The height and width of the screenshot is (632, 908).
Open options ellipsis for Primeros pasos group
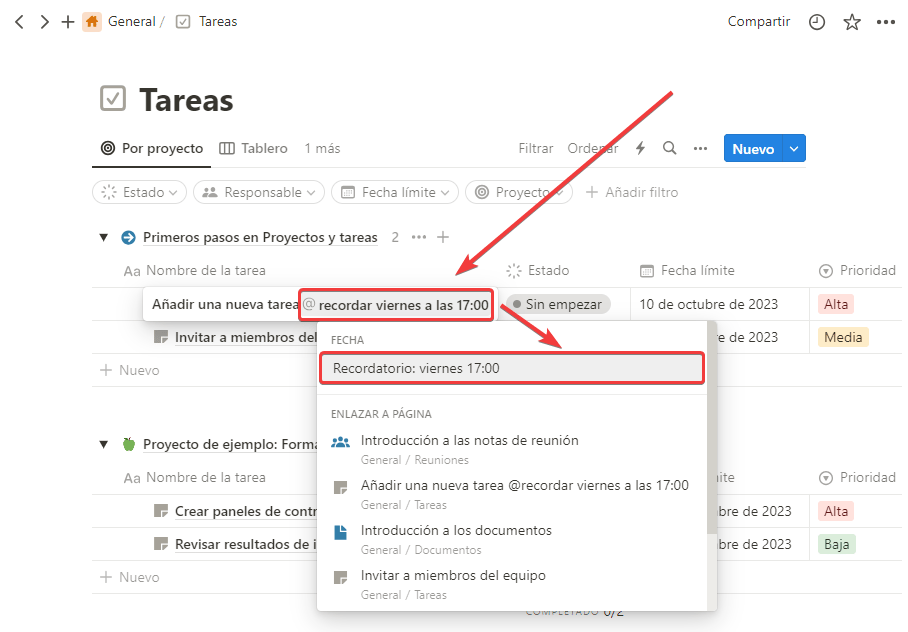click(418, 237)
